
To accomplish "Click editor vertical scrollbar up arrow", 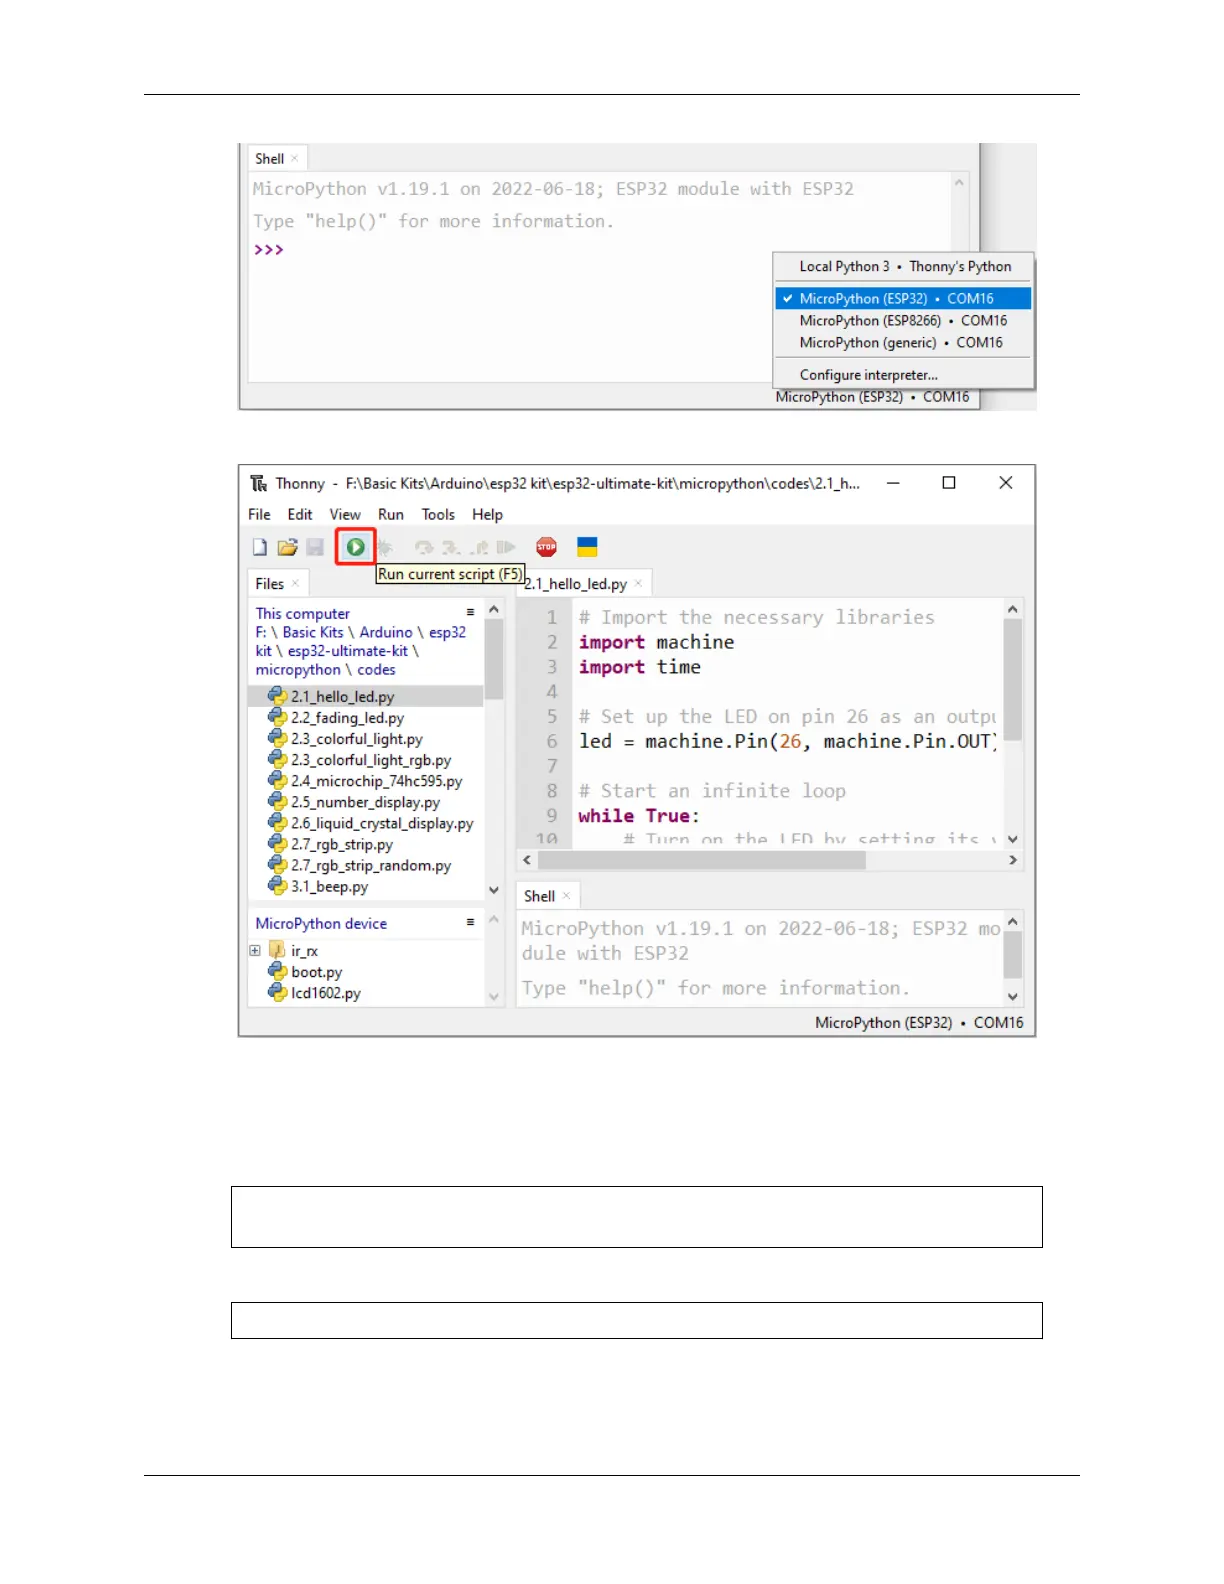I will click(1013, 608).
